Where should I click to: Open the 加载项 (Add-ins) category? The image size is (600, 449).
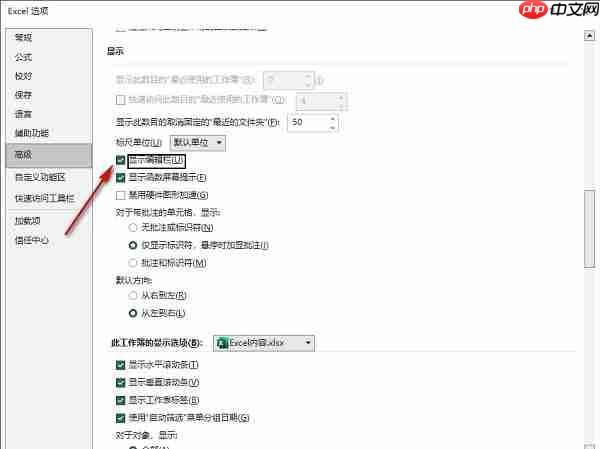(28, 221)
